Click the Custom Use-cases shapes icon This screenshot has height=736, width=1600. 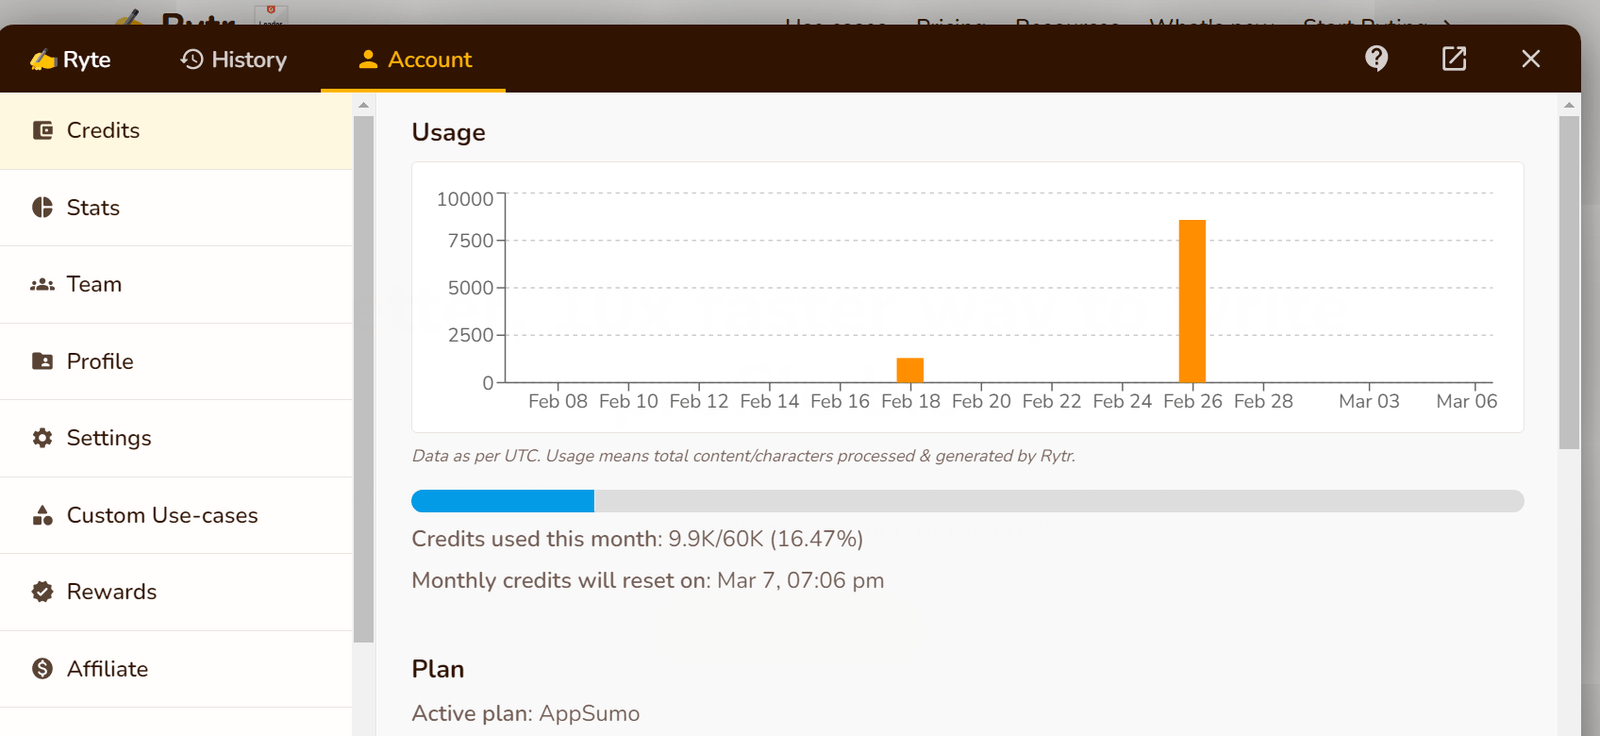(x=42, y=515)
